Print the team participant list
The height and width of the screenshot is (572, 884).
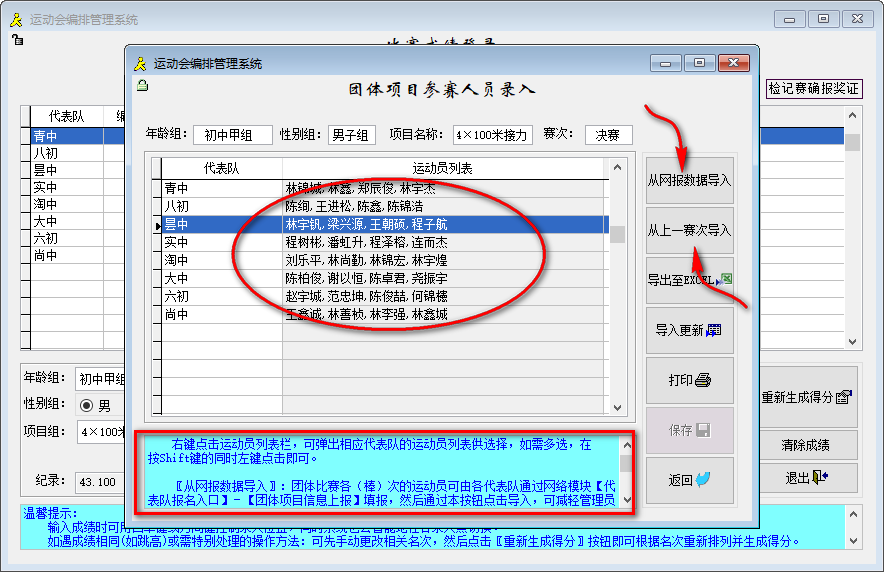coord(689,381)
